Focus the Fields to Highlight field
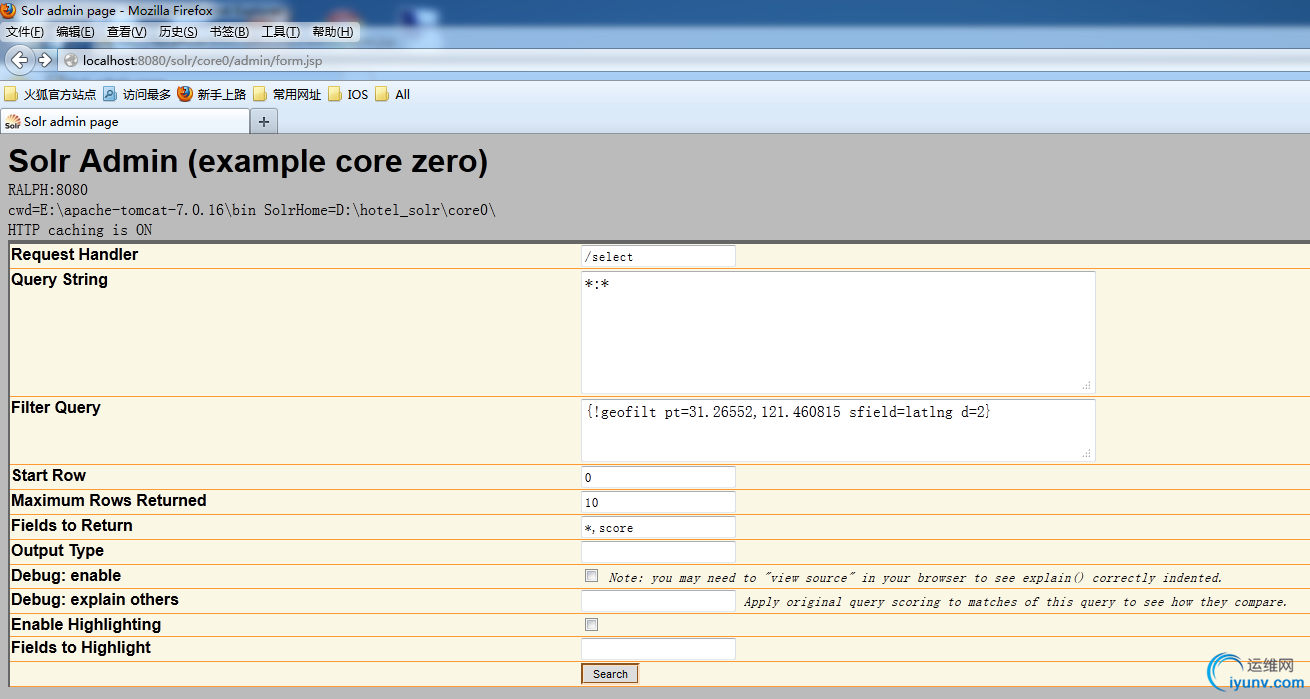1310x699 pixels. (x=658, y=649)
